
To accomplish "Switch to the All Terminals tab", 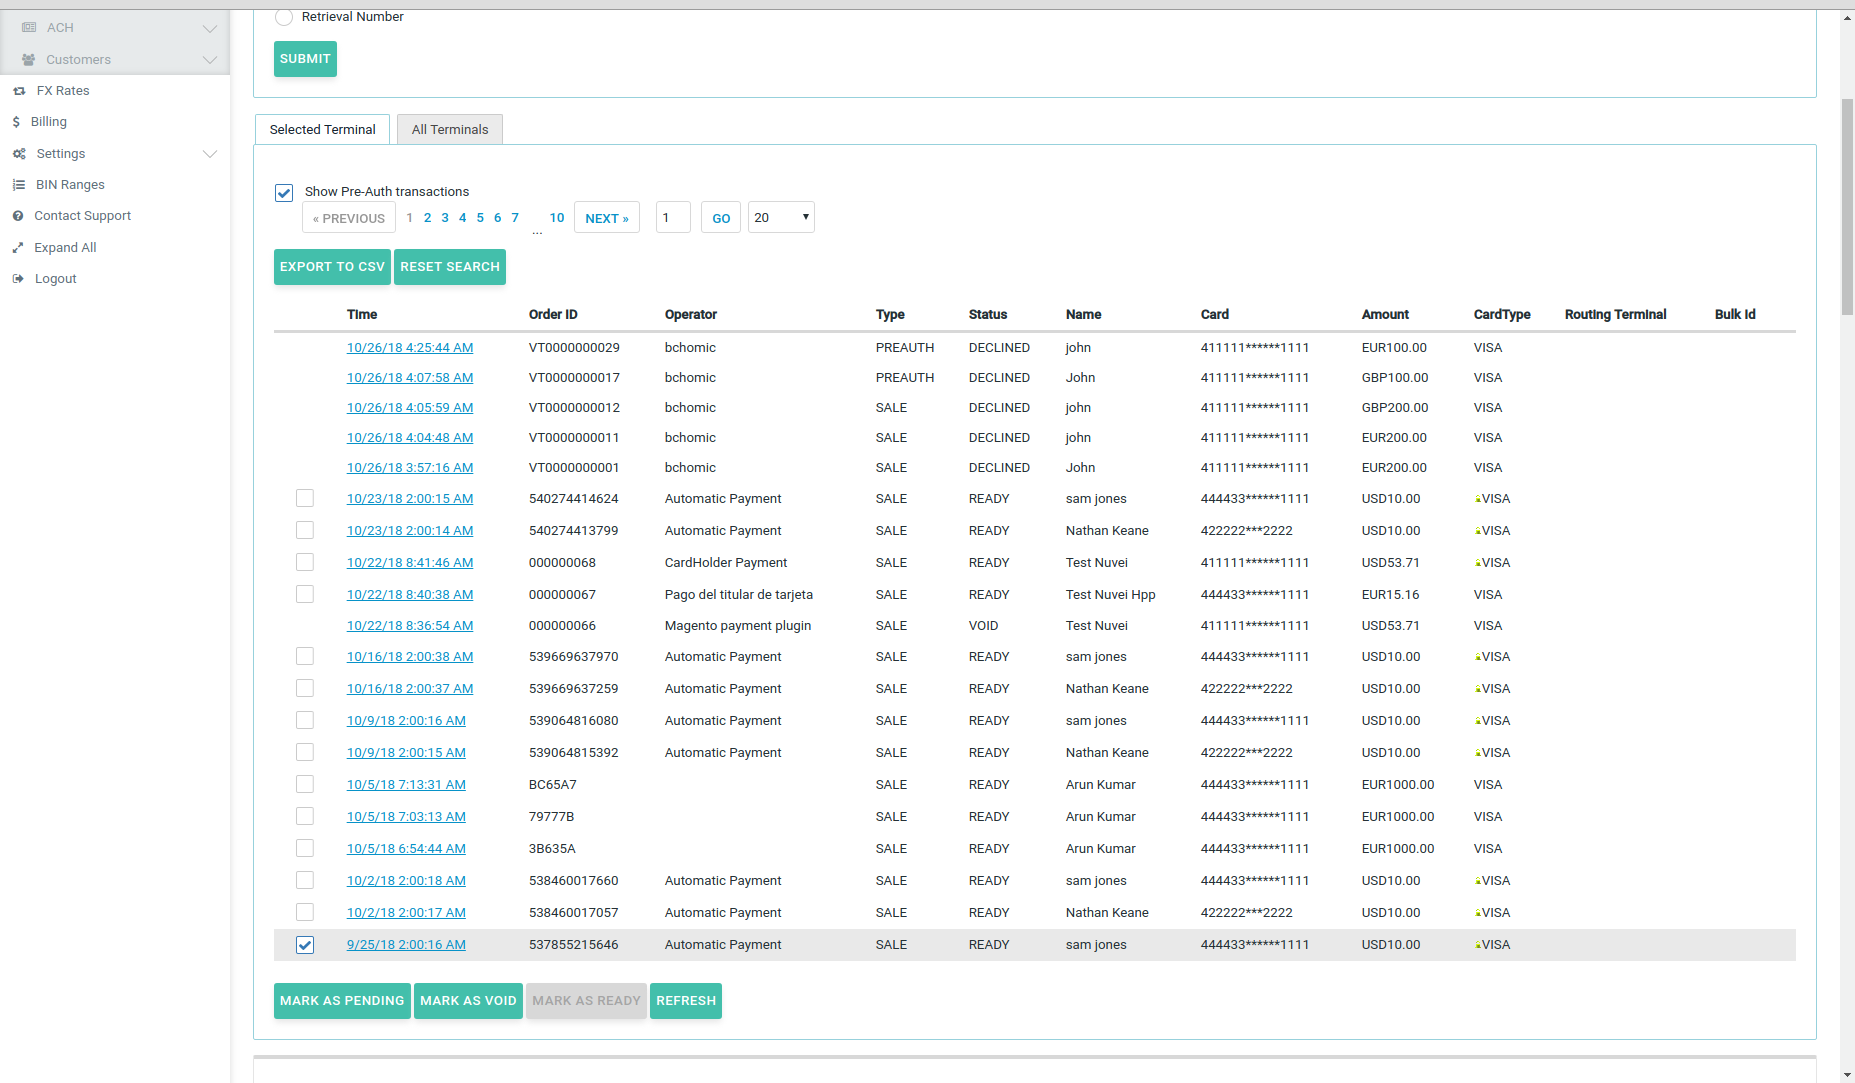I will pyautogui.click(x=450, y=129).
